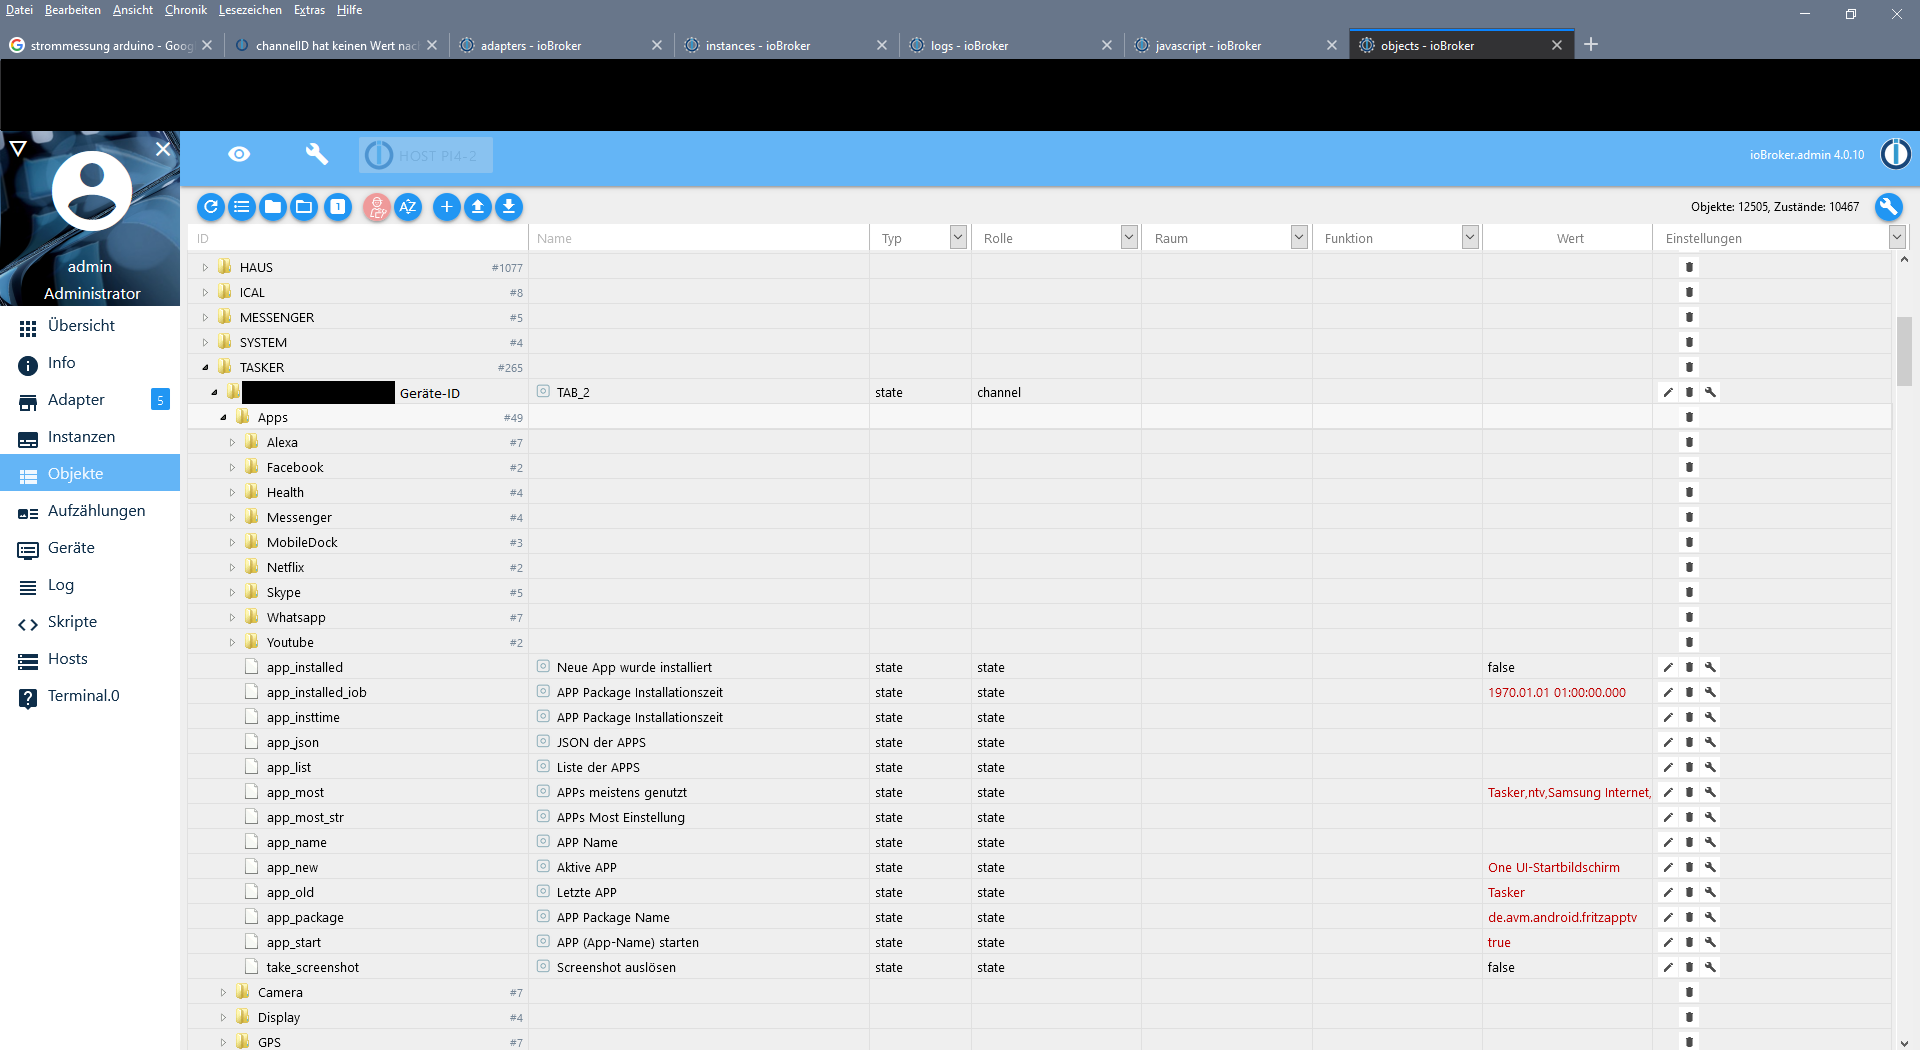This screenshot has width=1920, height=1050.
Task: Open wrench settings for app_package
Action: pyautogui.click(x=1711, y=918)
